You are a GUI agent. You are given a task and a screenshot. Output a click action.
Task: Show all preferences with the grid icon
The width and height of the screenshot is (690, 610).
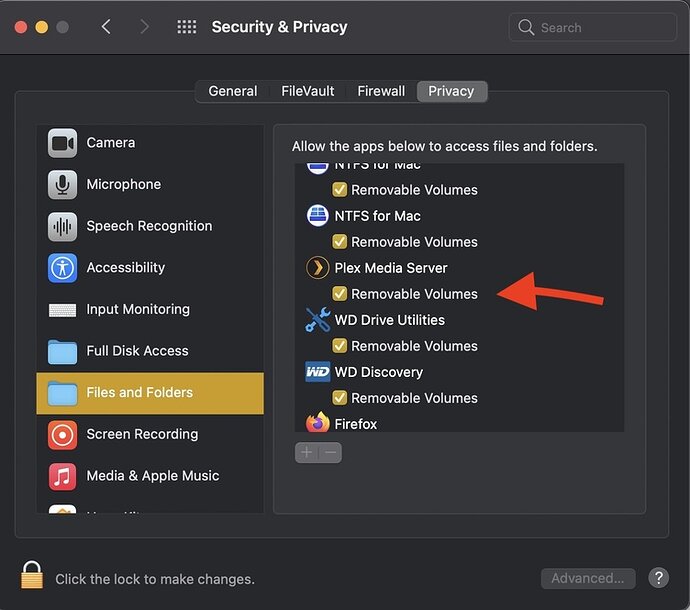187,27
